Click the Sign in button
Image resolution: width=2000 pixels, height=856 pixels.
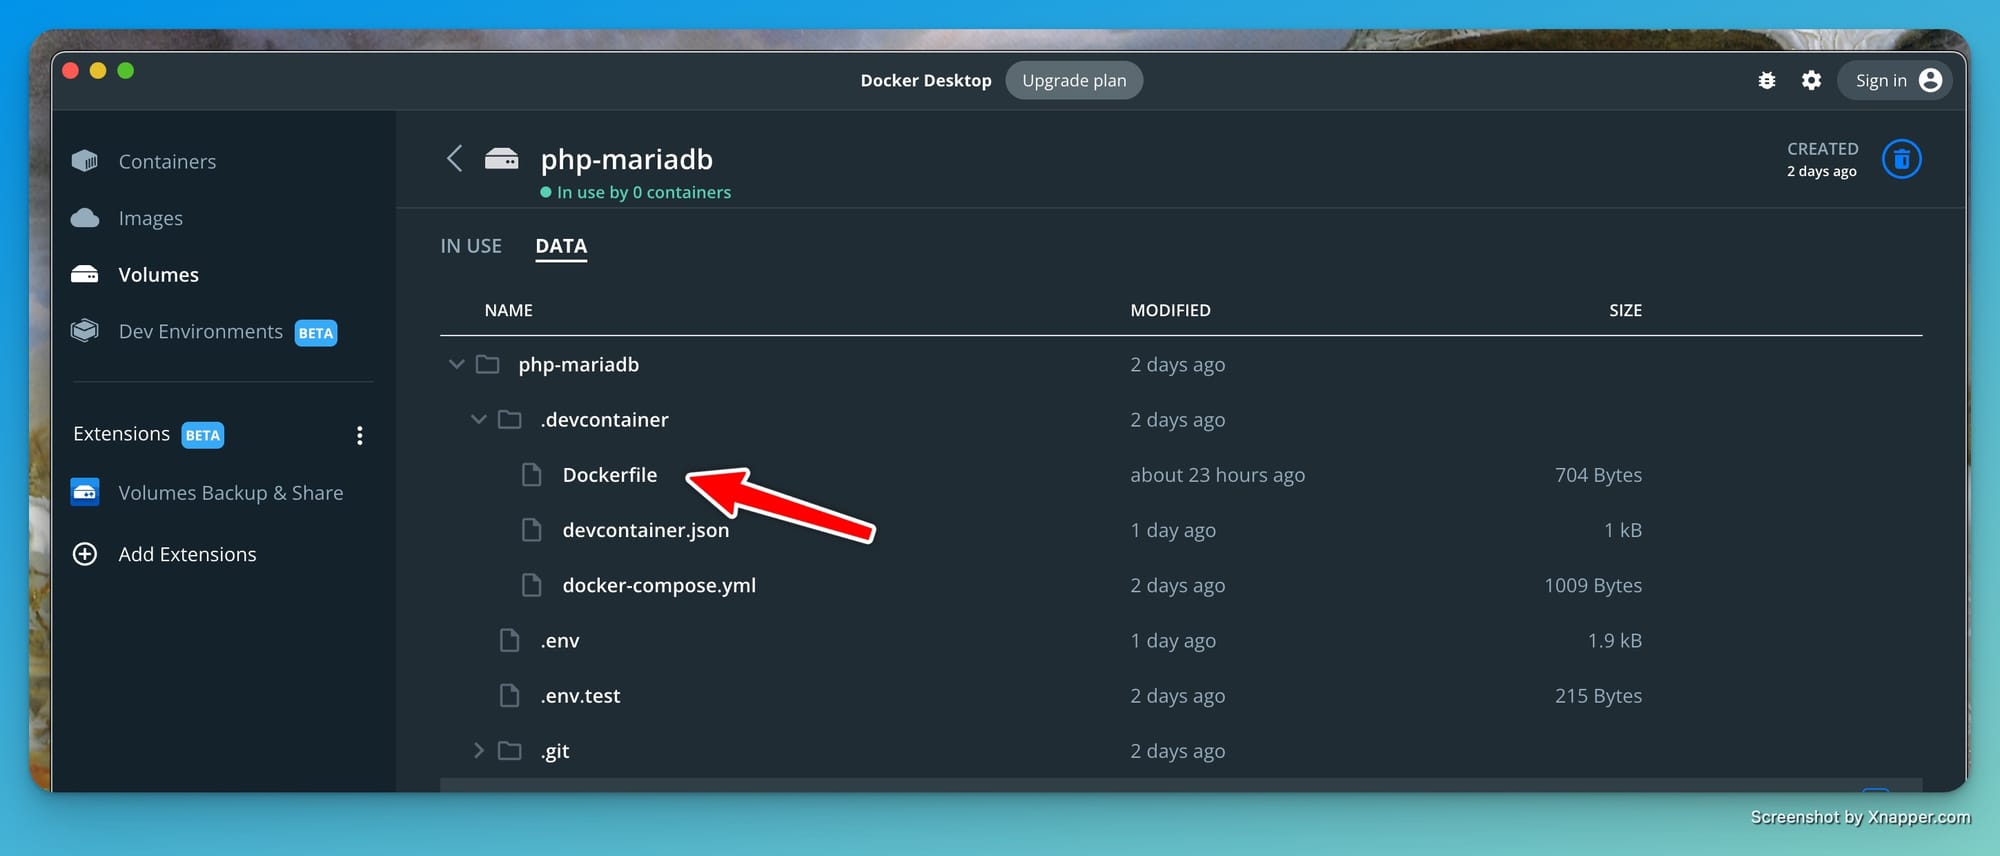[1896, 80]
